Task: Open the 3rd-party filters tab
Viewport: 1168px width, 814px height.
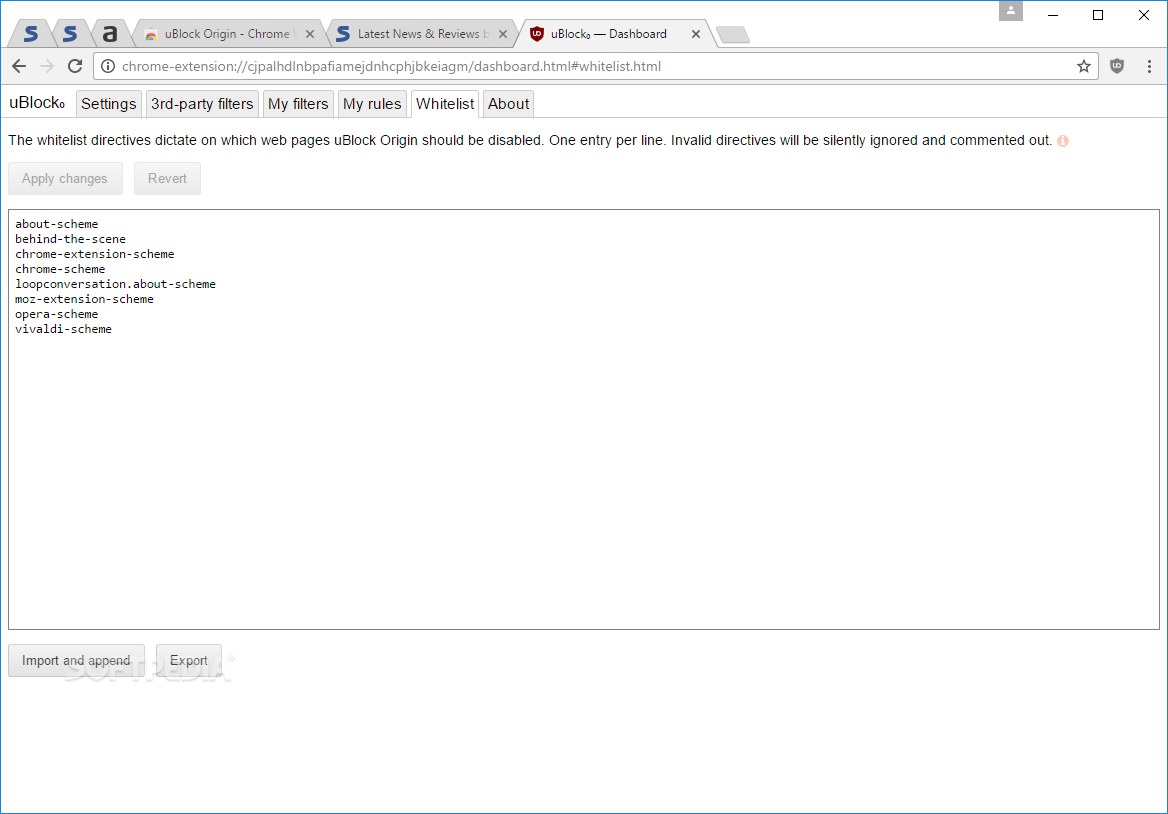Action: coord(202,103)
